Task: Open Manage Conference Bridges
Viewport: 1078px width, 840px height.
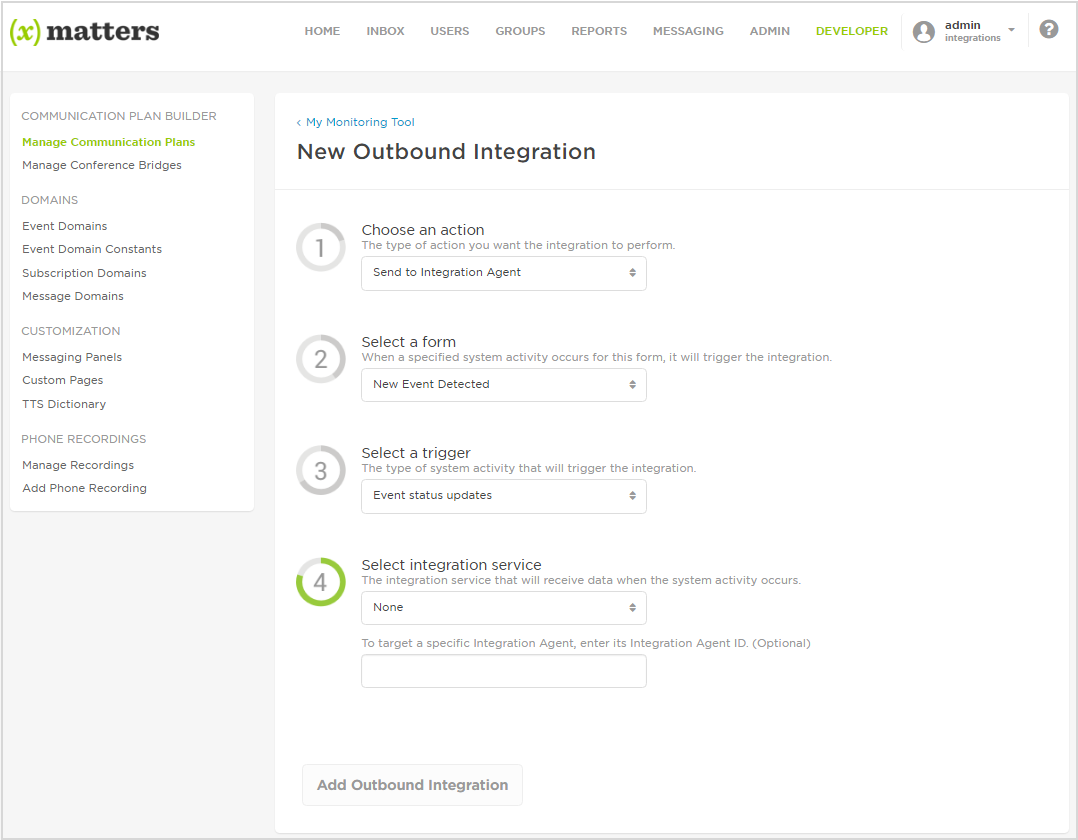Action: pos(102,165)
